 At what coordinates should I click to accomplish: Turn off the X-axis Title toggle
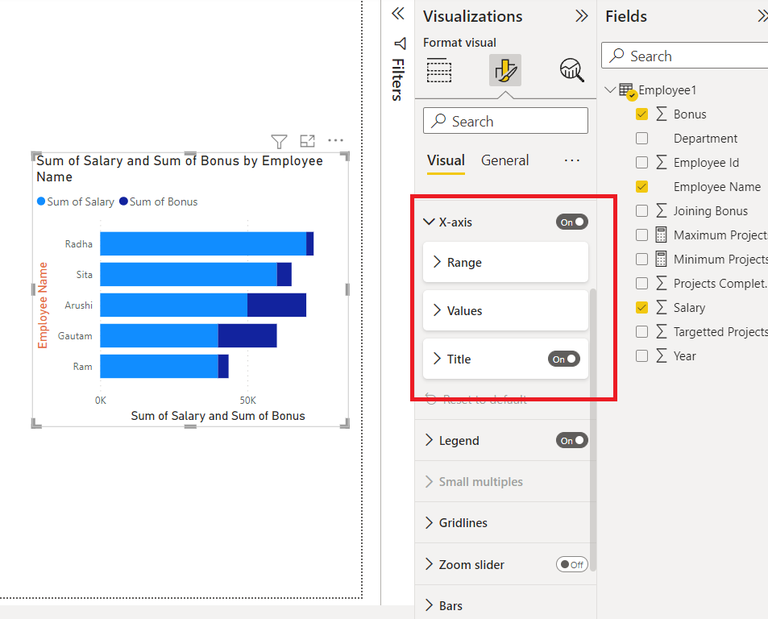564,359
